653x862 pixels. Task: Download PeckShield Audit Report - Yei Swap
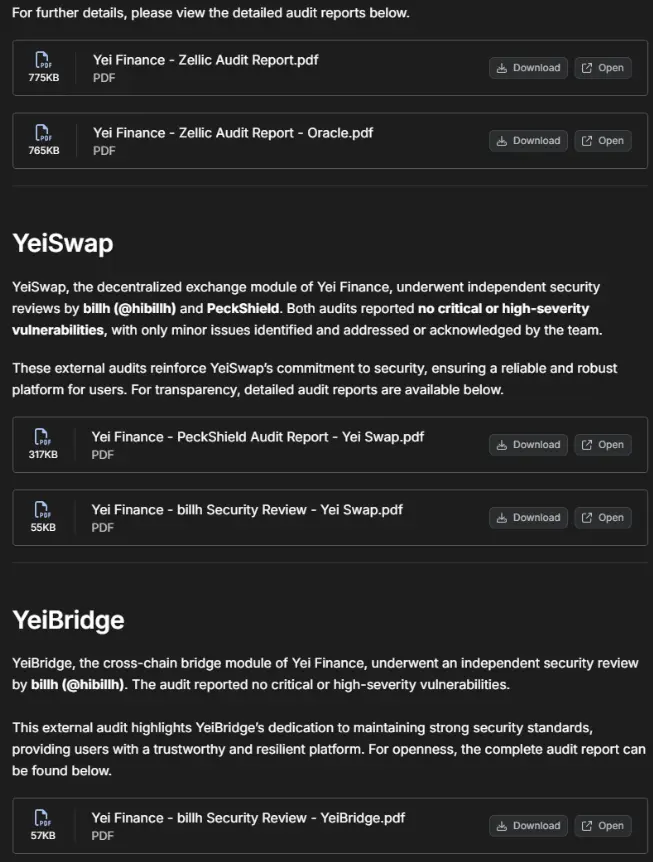[x=528, y=445]
